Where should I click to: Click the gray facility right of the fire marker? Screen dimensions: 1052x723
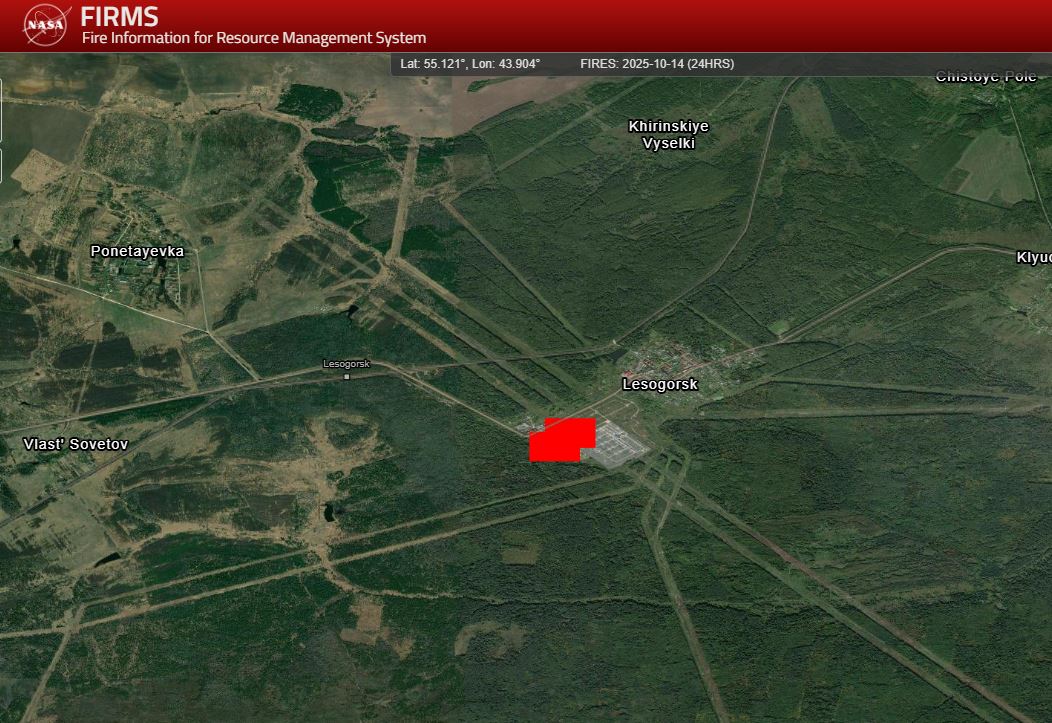(620, 445)
